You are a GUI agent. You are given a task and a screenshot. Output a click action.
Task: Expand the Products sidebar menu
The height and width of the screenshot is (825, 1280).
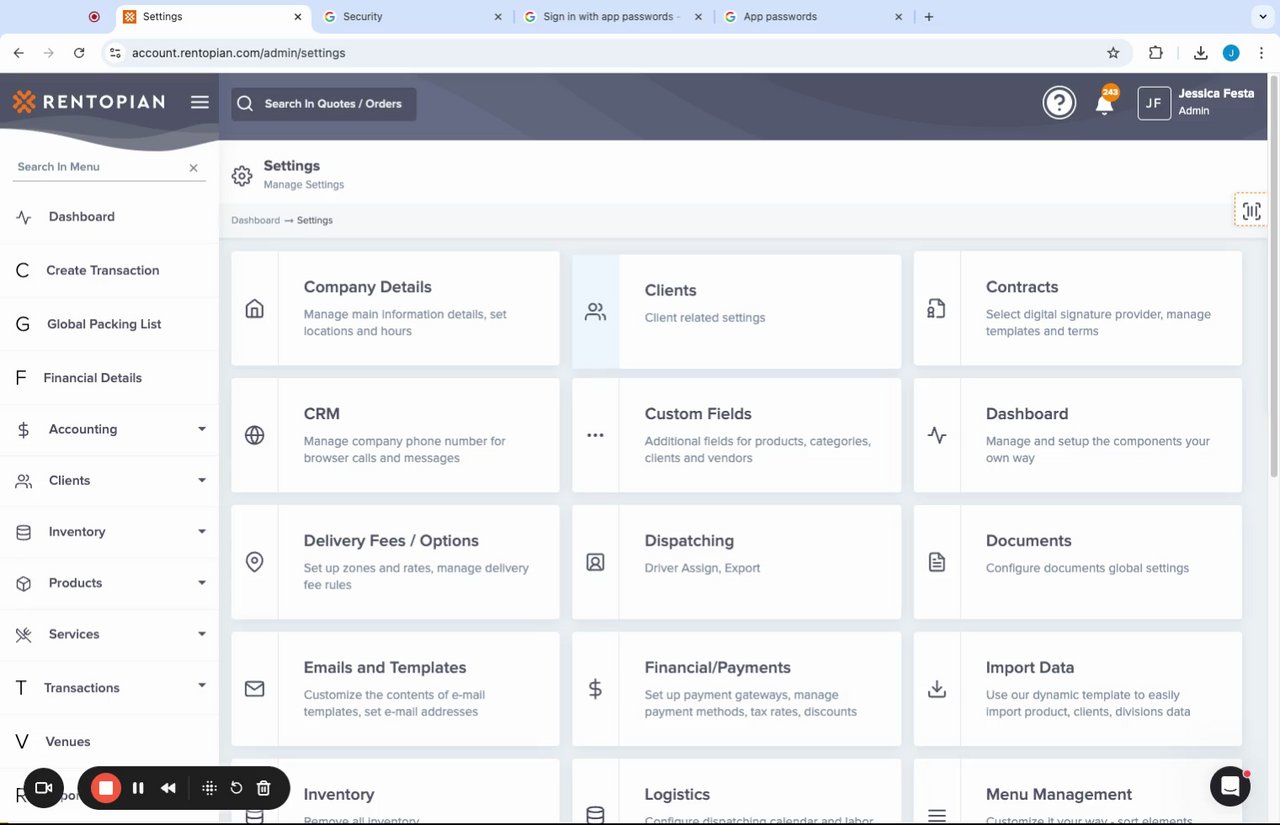tap(109, 583)
